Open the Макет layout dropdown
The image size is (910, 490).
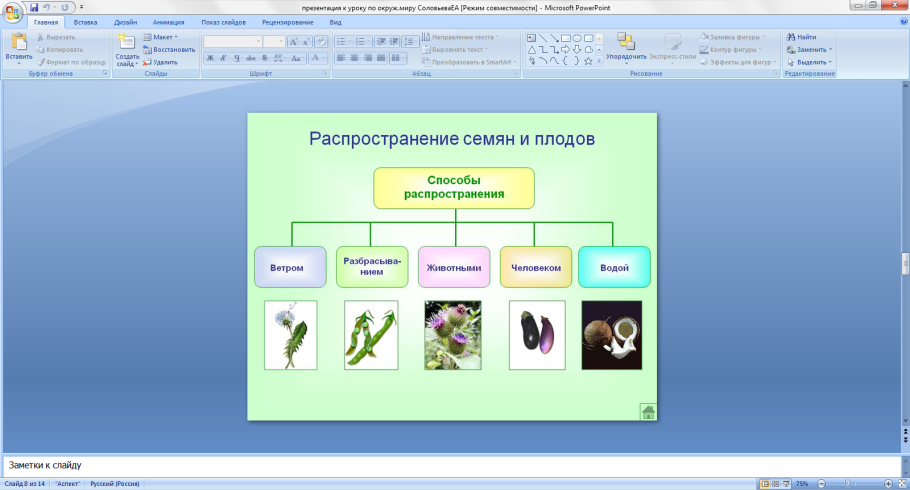pos(161,37)
